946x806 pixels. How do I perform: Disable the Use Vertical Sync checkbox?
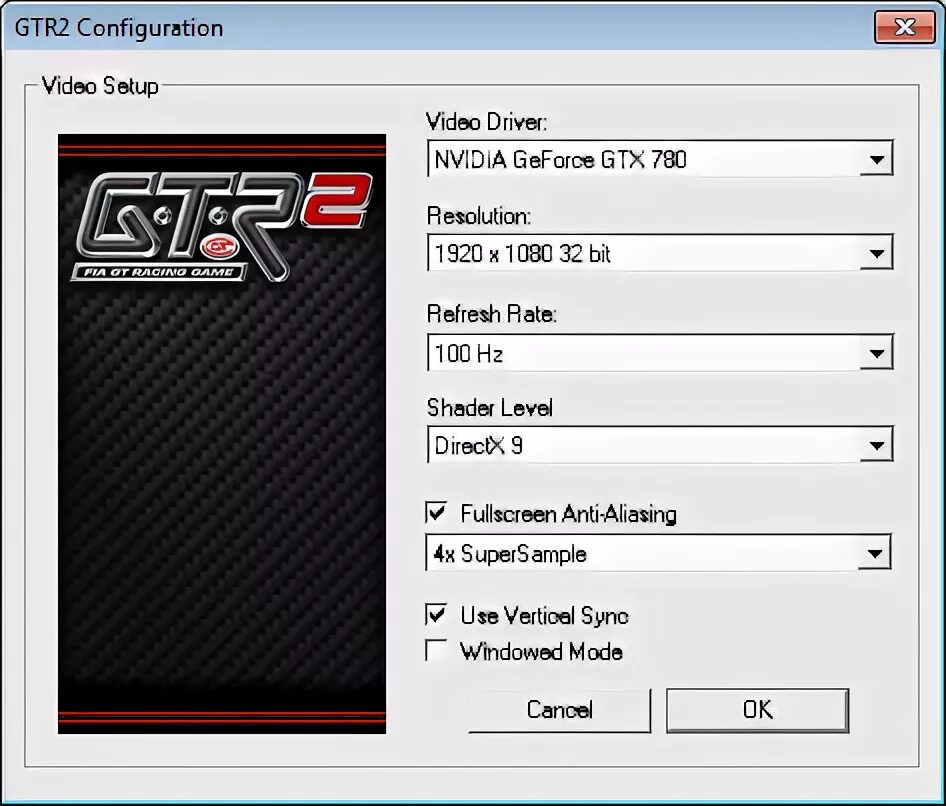436,614
